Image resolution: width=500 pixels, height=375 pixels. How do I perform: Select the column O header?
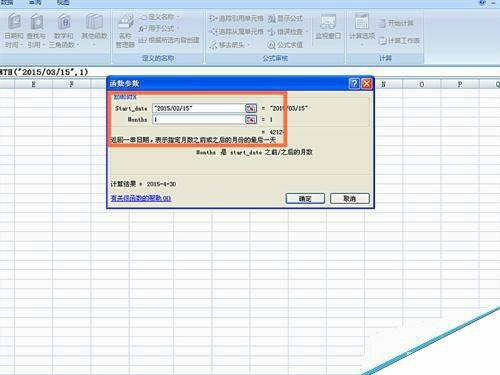click(x=422, y=84)
